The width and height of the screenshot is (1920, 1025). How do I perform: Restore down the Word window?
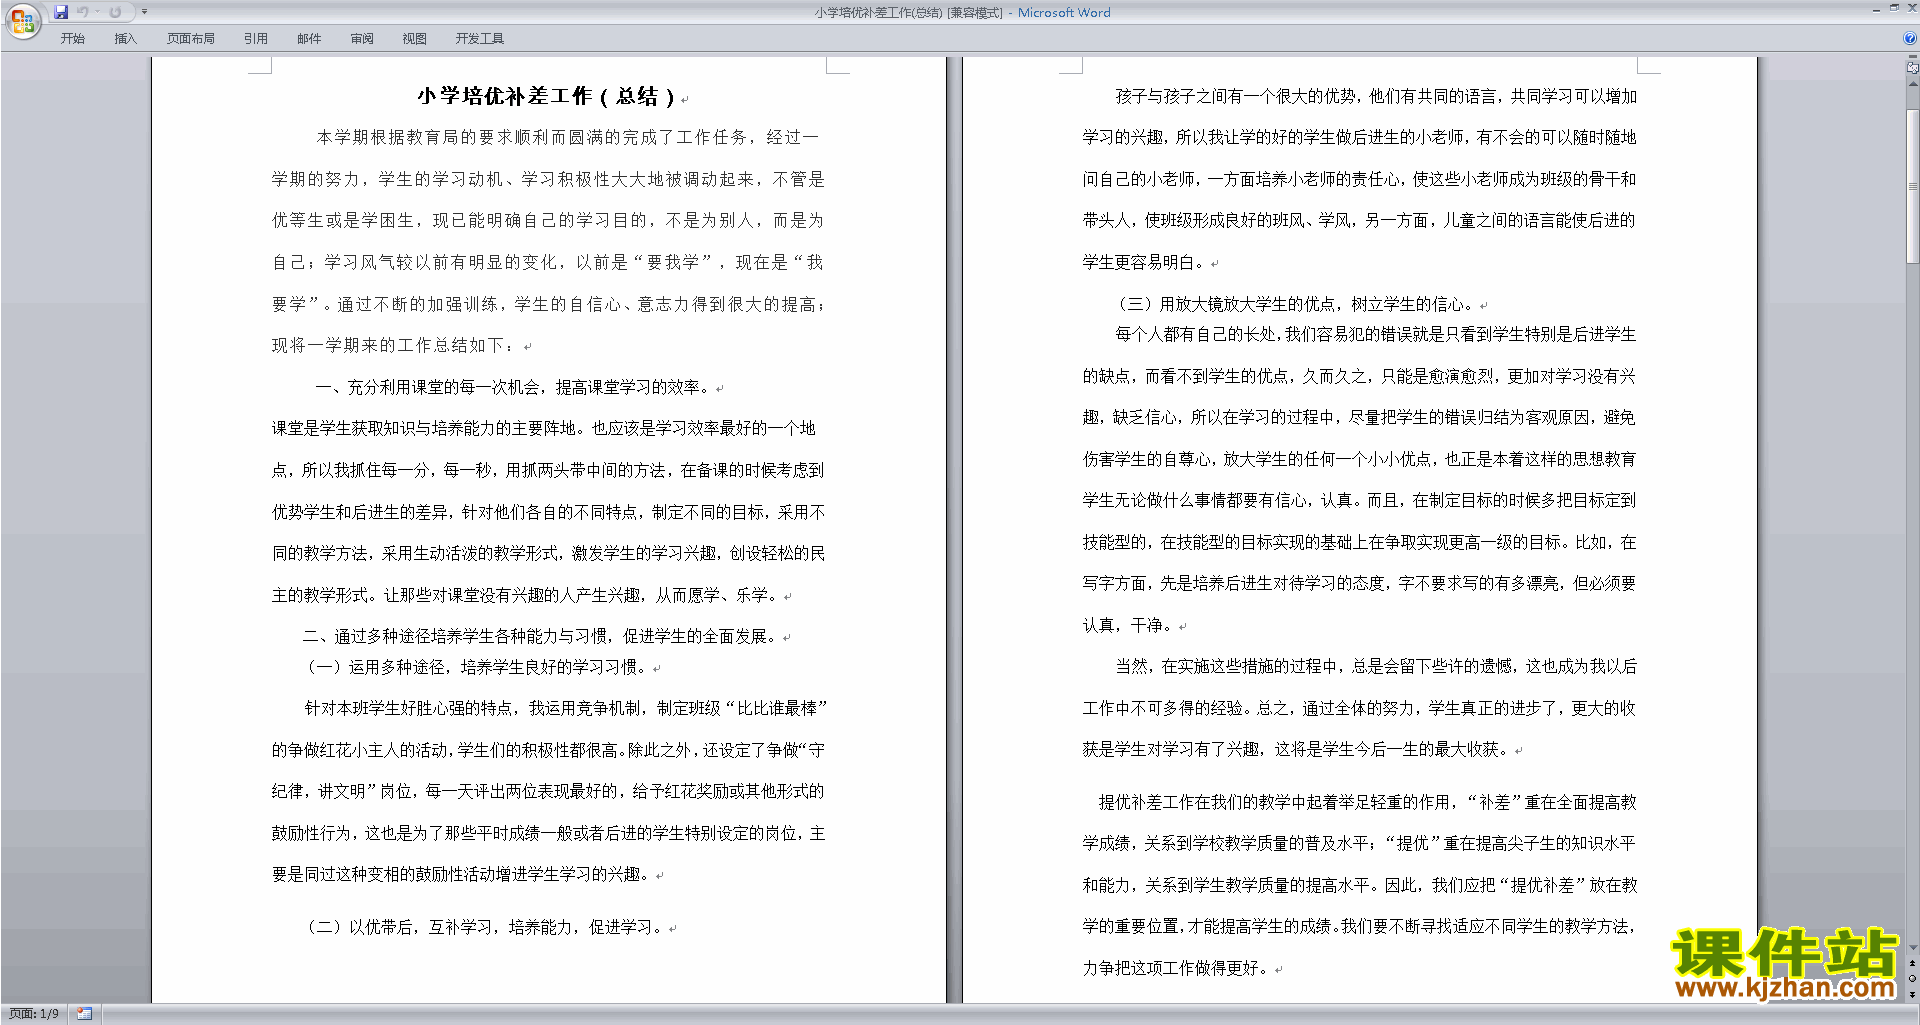pos(1894,8)
